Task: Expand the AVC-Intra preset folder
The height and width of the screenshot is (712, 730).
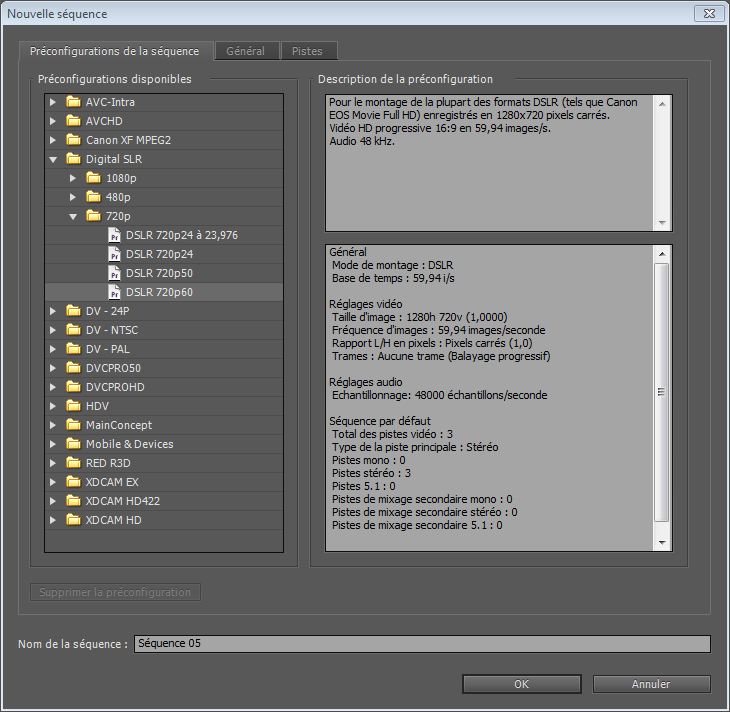Action: pyautogui.click(x=53, y=102)
